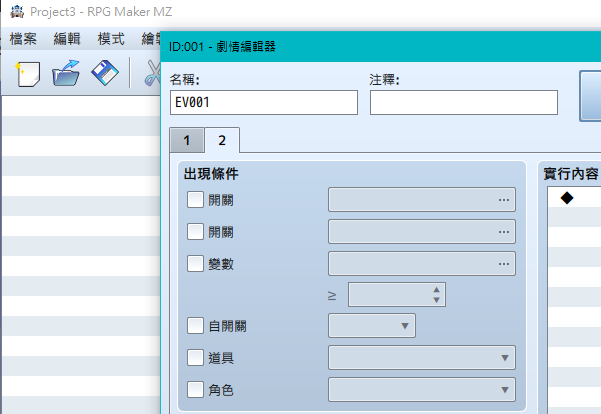Increase the variable threshold value stepper
The image size is (601, 414).
pos(436,290)
